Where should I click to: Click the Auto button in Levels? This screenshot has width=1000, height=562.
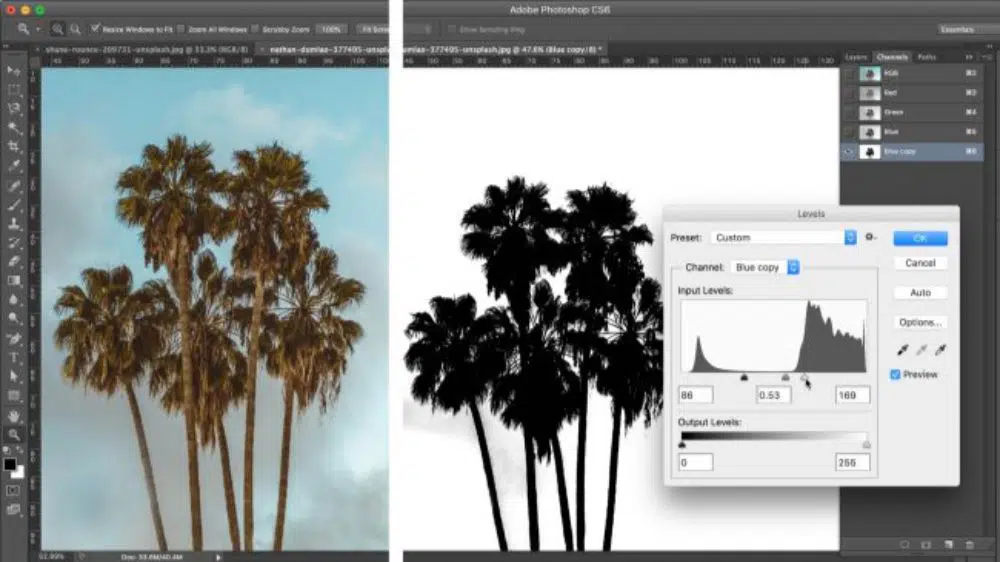pyautogui.click(x=919, y=293)
